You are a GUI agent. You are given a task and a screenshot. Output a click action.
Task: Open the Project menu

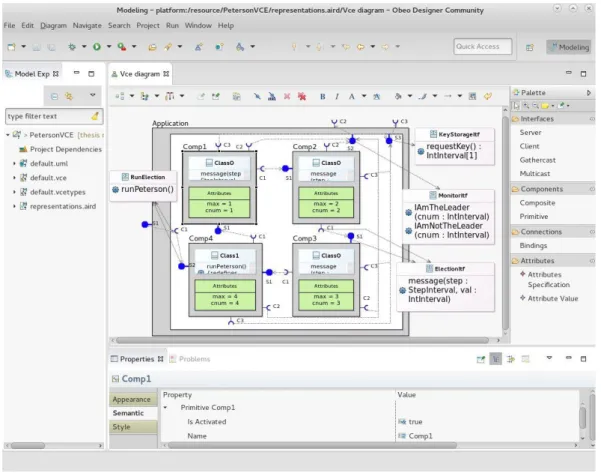pyautogui.click(x=148, y=26)
